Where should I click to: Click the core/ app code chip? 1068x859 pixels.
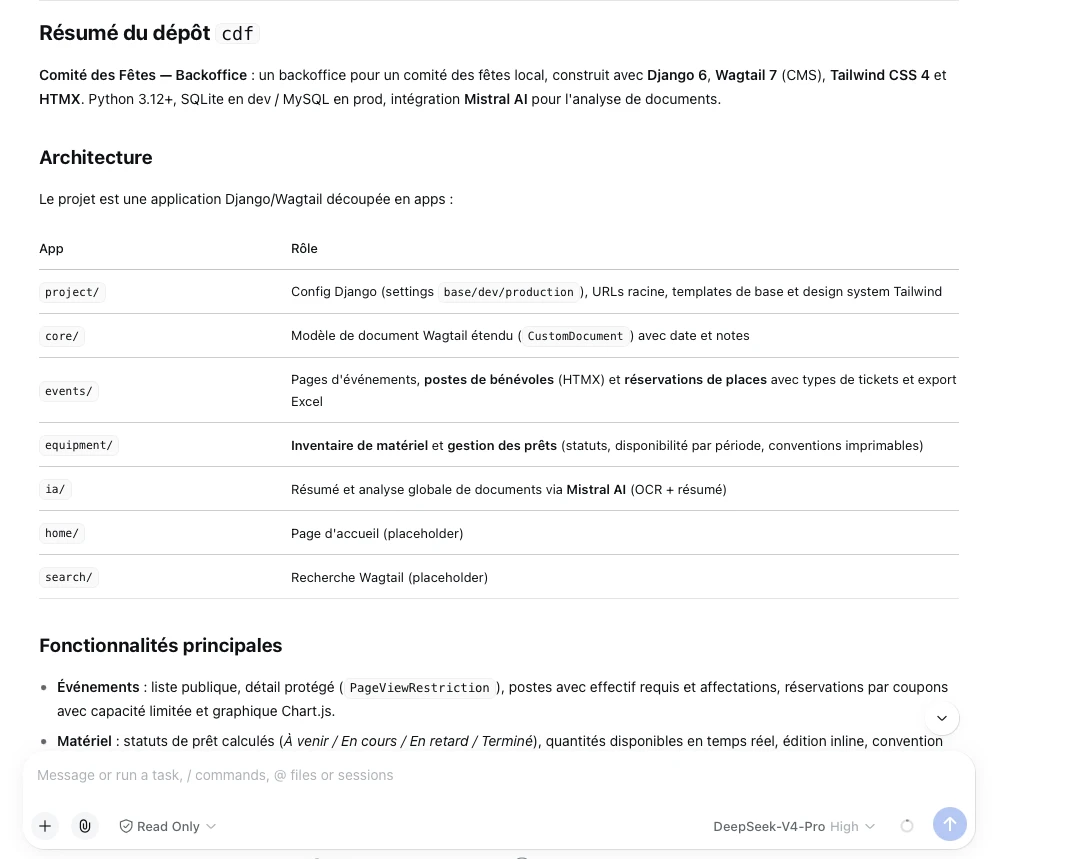(62, 336)
